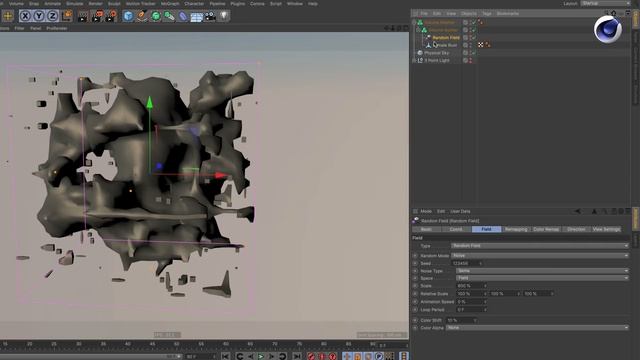Click the green Subdivision Surface generator icon
Image resolution: width=640 pixels, height=360 pixels.
pos(156,16)
